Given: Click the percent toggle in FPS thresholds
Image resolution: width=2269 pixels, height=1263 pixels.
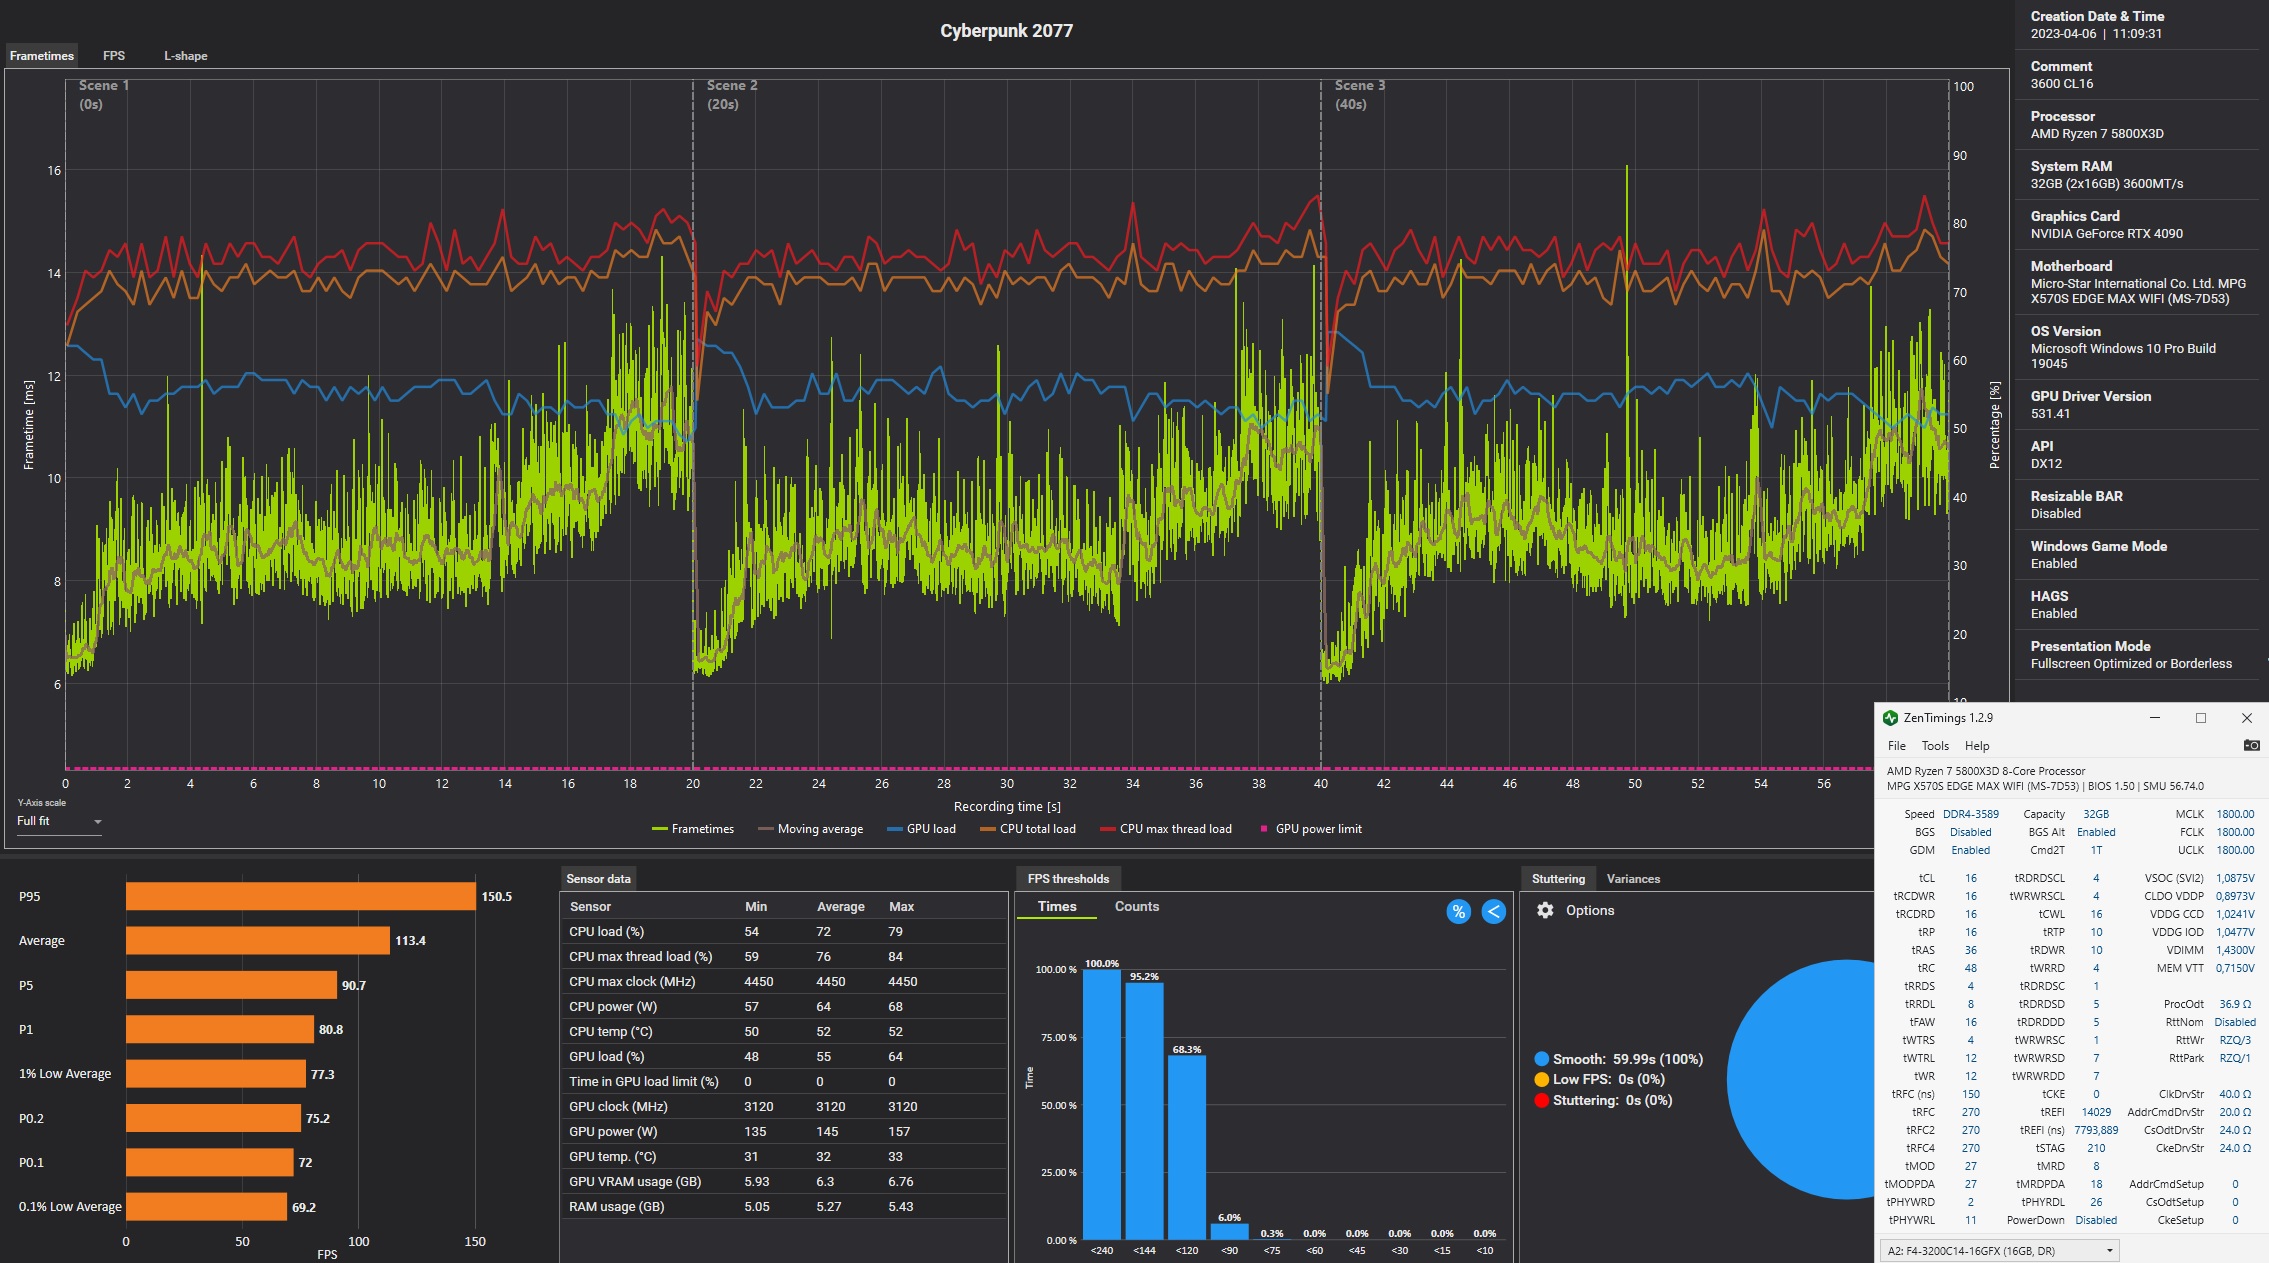Looking at the screenshot, I should click(1458, 911).
